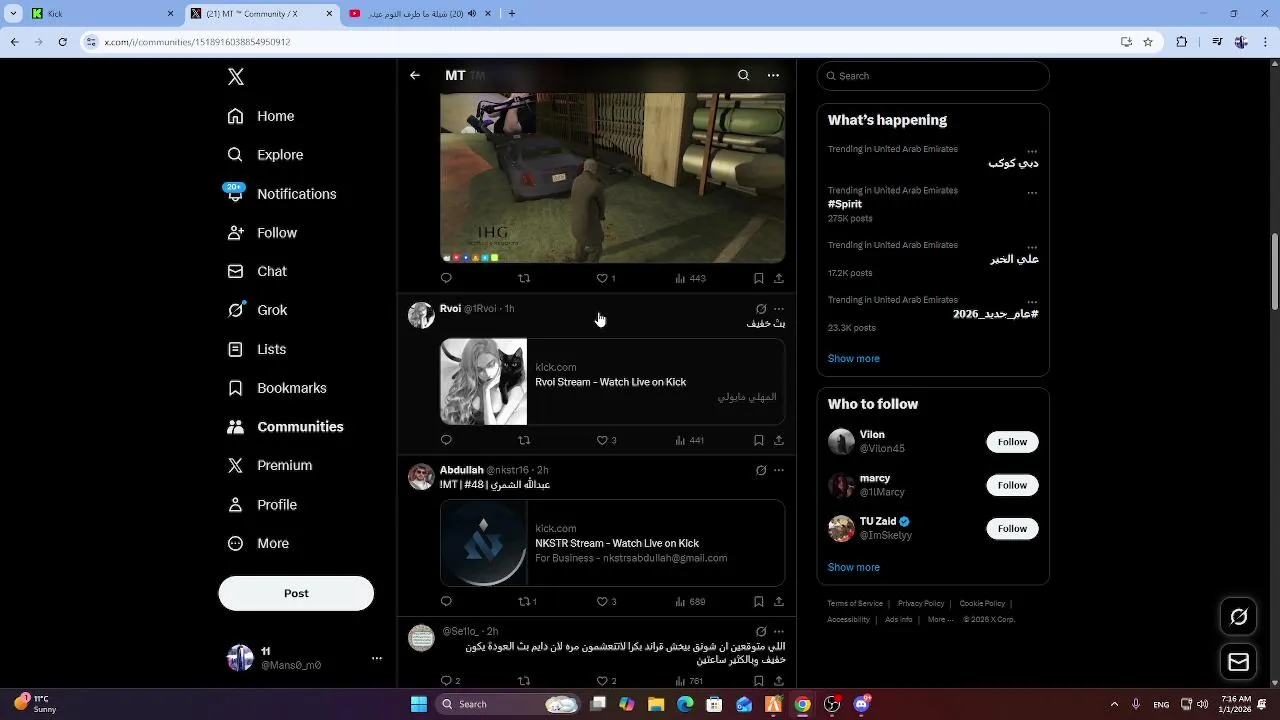Show more trends under What's happening
The height and width of the screenshot is (720, 1280).
[x=853, y=358]
